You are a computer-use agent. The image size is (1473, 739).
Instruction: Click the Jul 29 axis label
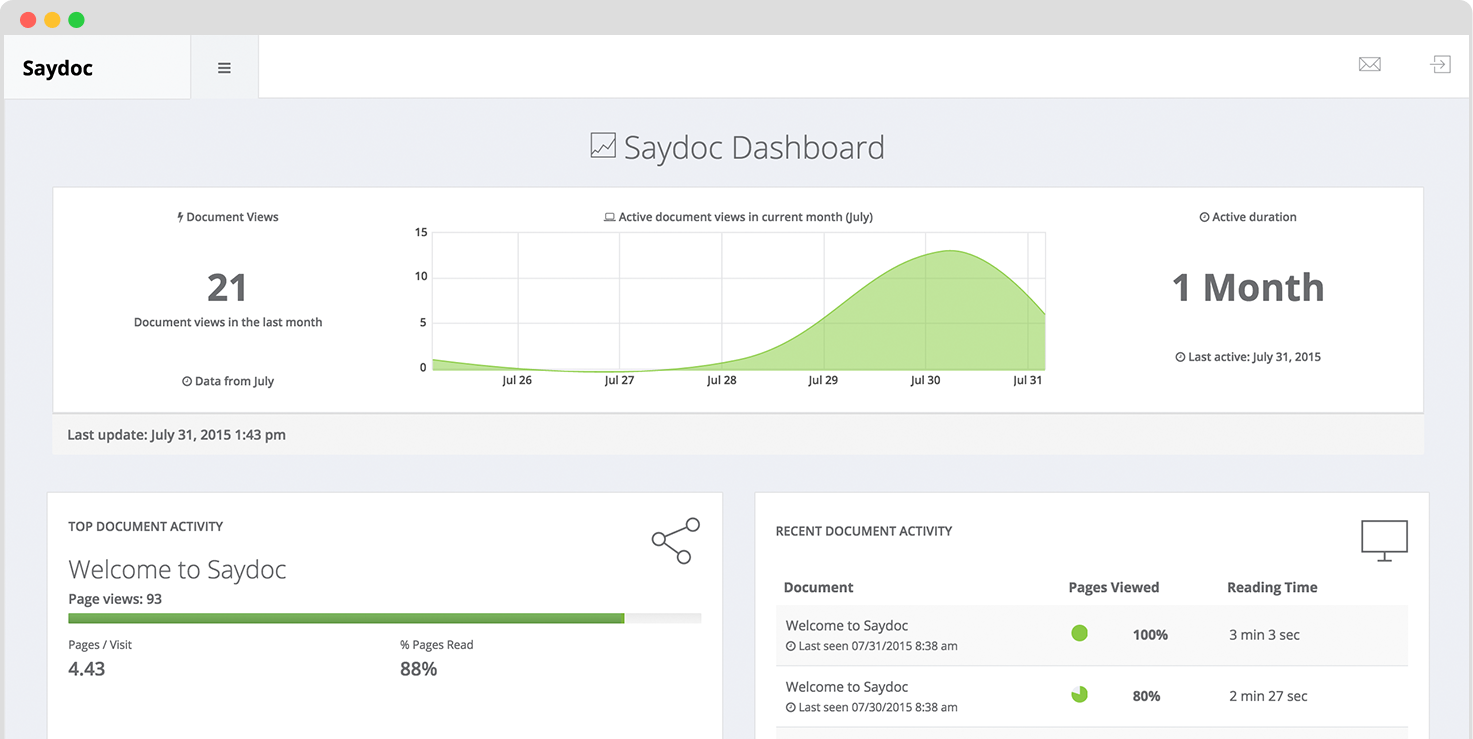click(x=823, y=380)
